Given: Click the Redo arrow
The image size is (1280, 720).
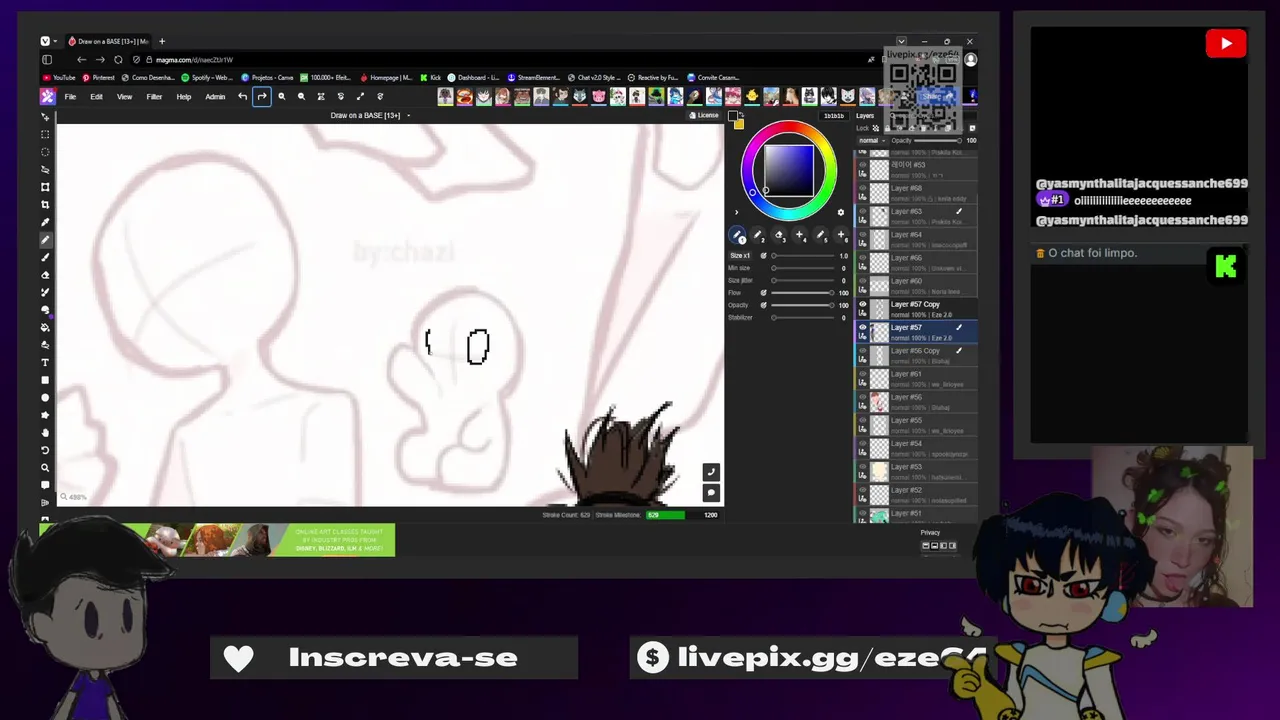Looking at the screenshot, I should (x=262, y=97).
